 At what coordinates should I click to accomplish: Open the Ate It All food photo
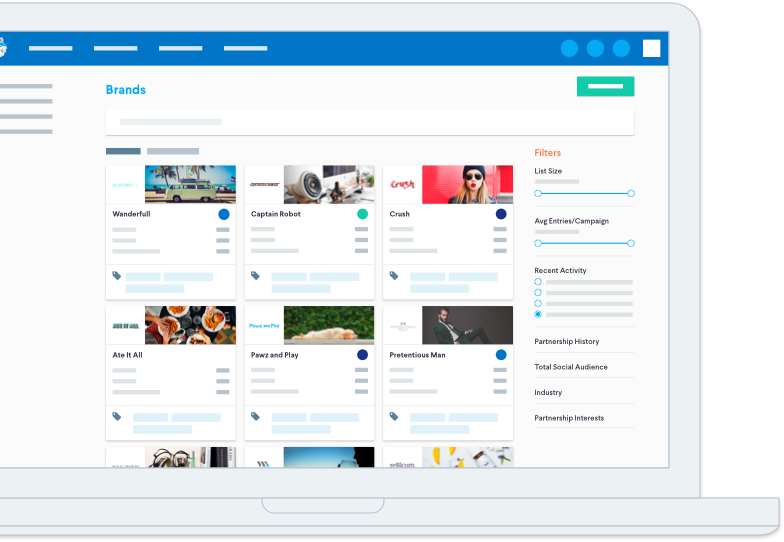(190, 325)
